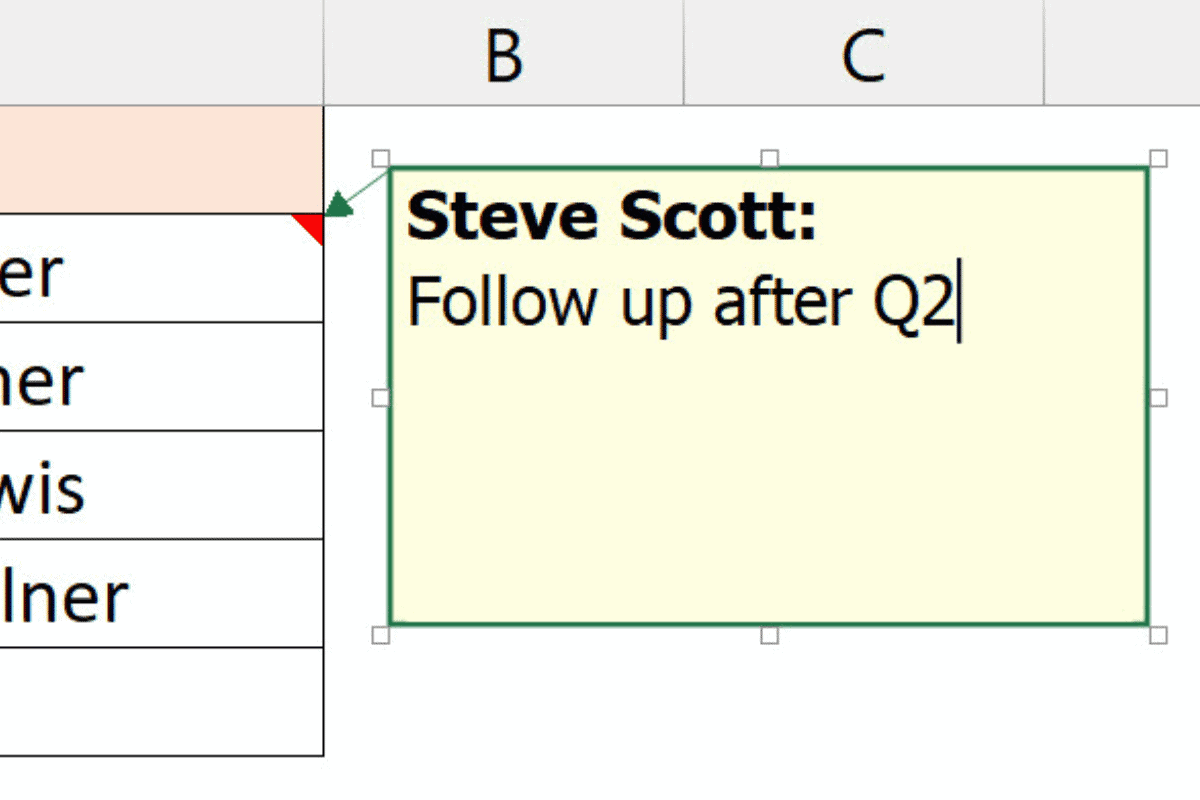Screen dimensions: 1200x800
Task: Click the red comment indicator triangle
Action: click(313, 225)
